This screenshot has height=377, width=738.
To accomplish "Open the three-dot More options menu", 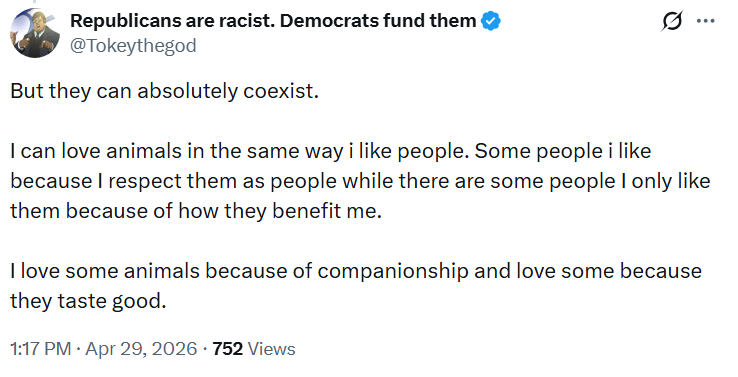I will click(706, 21).
